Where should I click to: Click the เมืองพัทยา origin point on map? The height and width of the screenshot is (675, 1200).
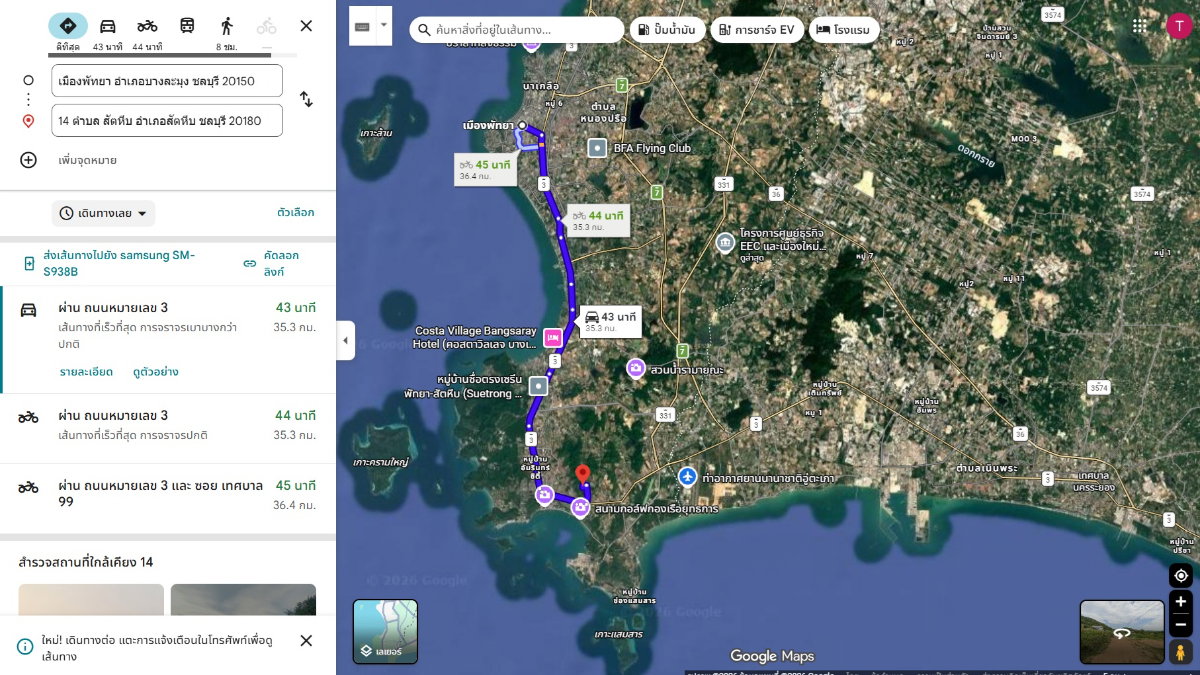(522, 125)
